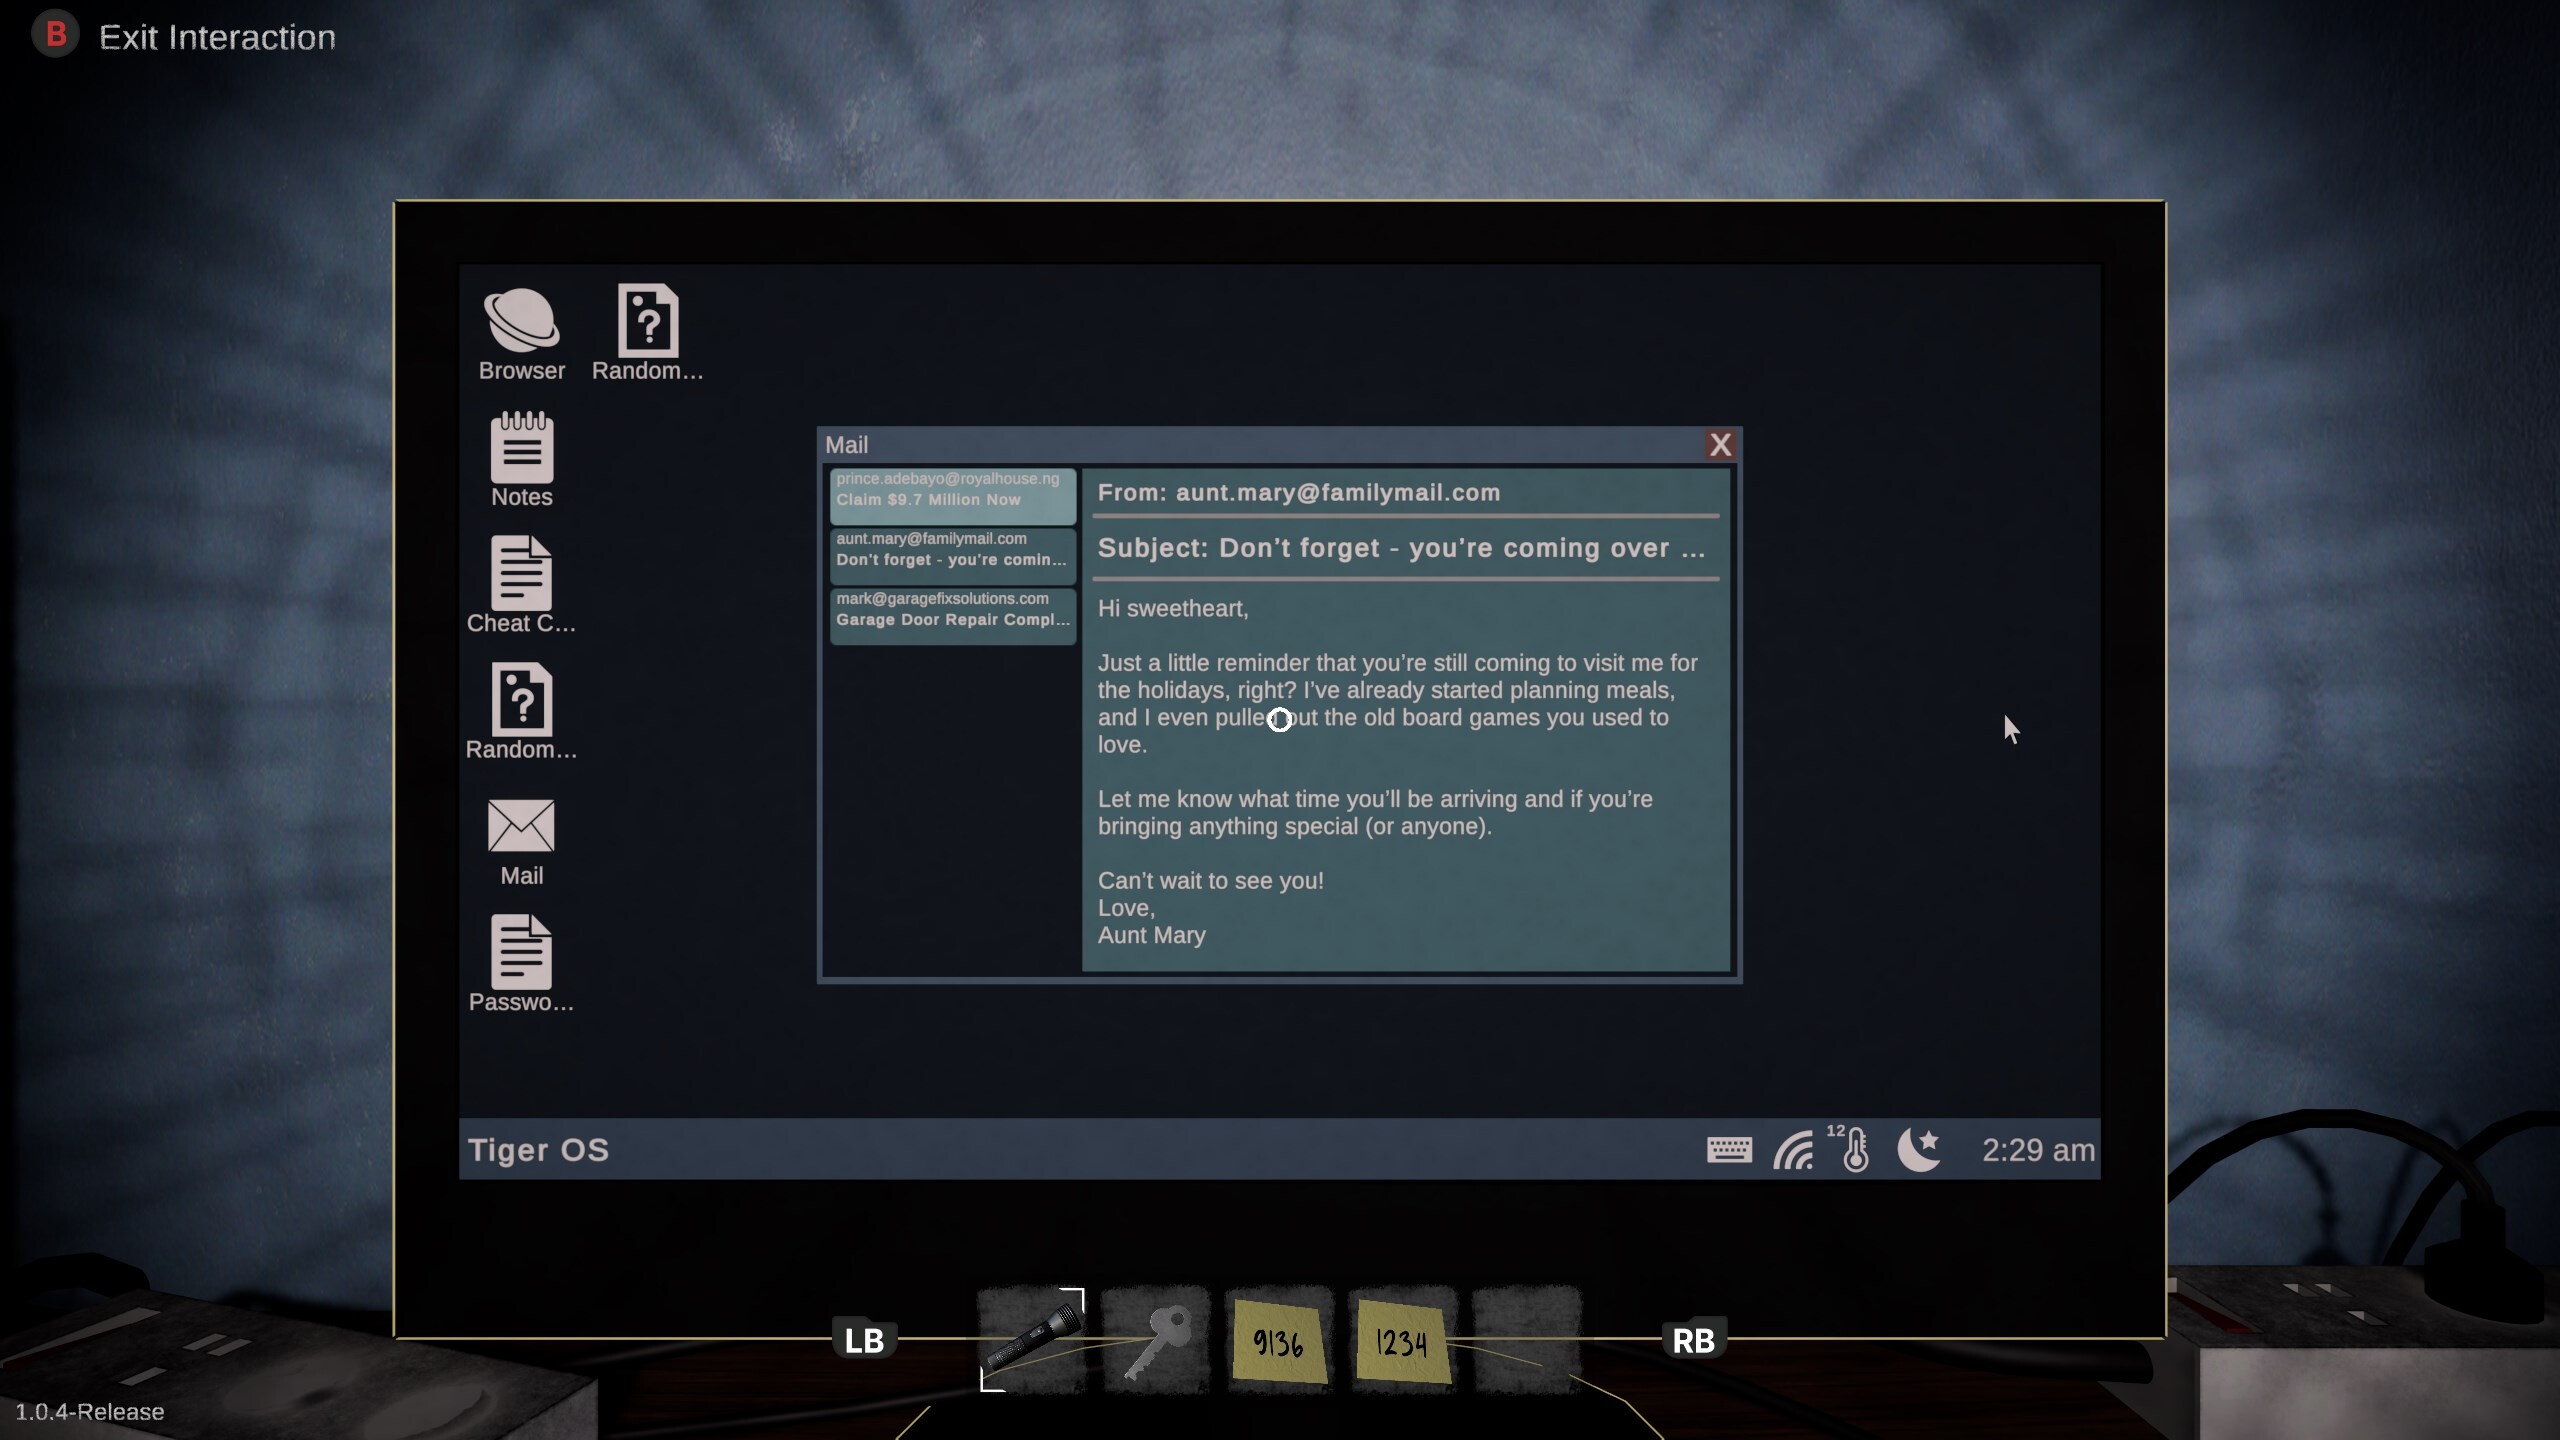Click the Tiger OS taskbar label

538,1150
